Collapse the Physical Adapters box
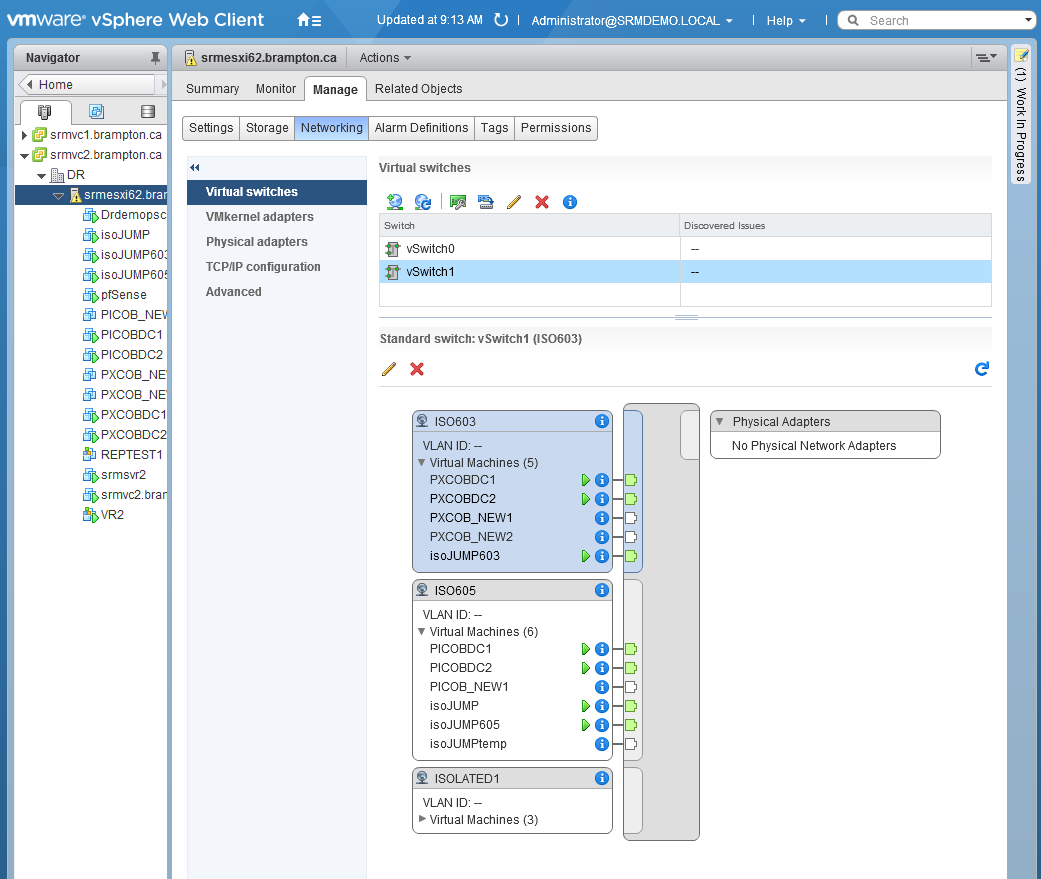Viewport: 1041px width, 879px height. tap(719, 421)
